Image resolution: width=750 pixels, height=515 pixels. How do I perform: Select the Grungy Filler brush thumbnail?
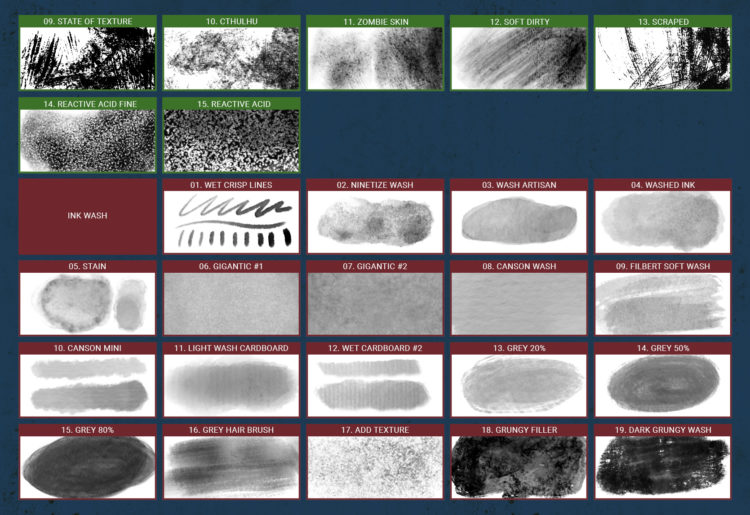519,467
